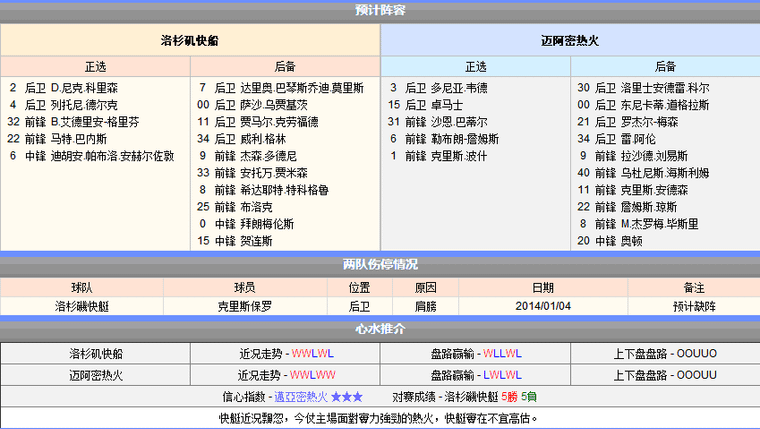Select Heat starter 卓马士
This screenshot has height=429, width=760.
coord(426,105)
